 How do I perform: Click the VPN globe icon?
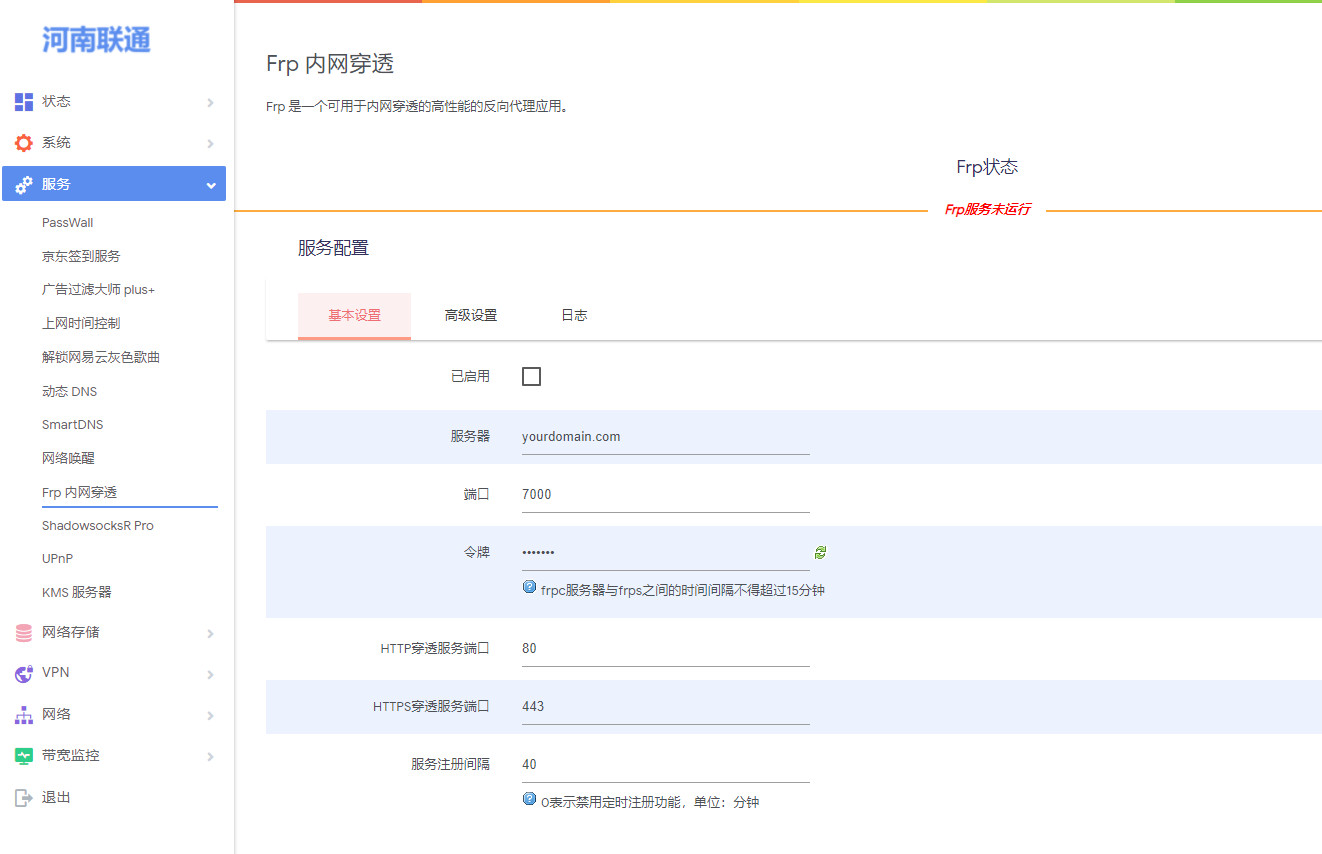click(x=24, y=674)
